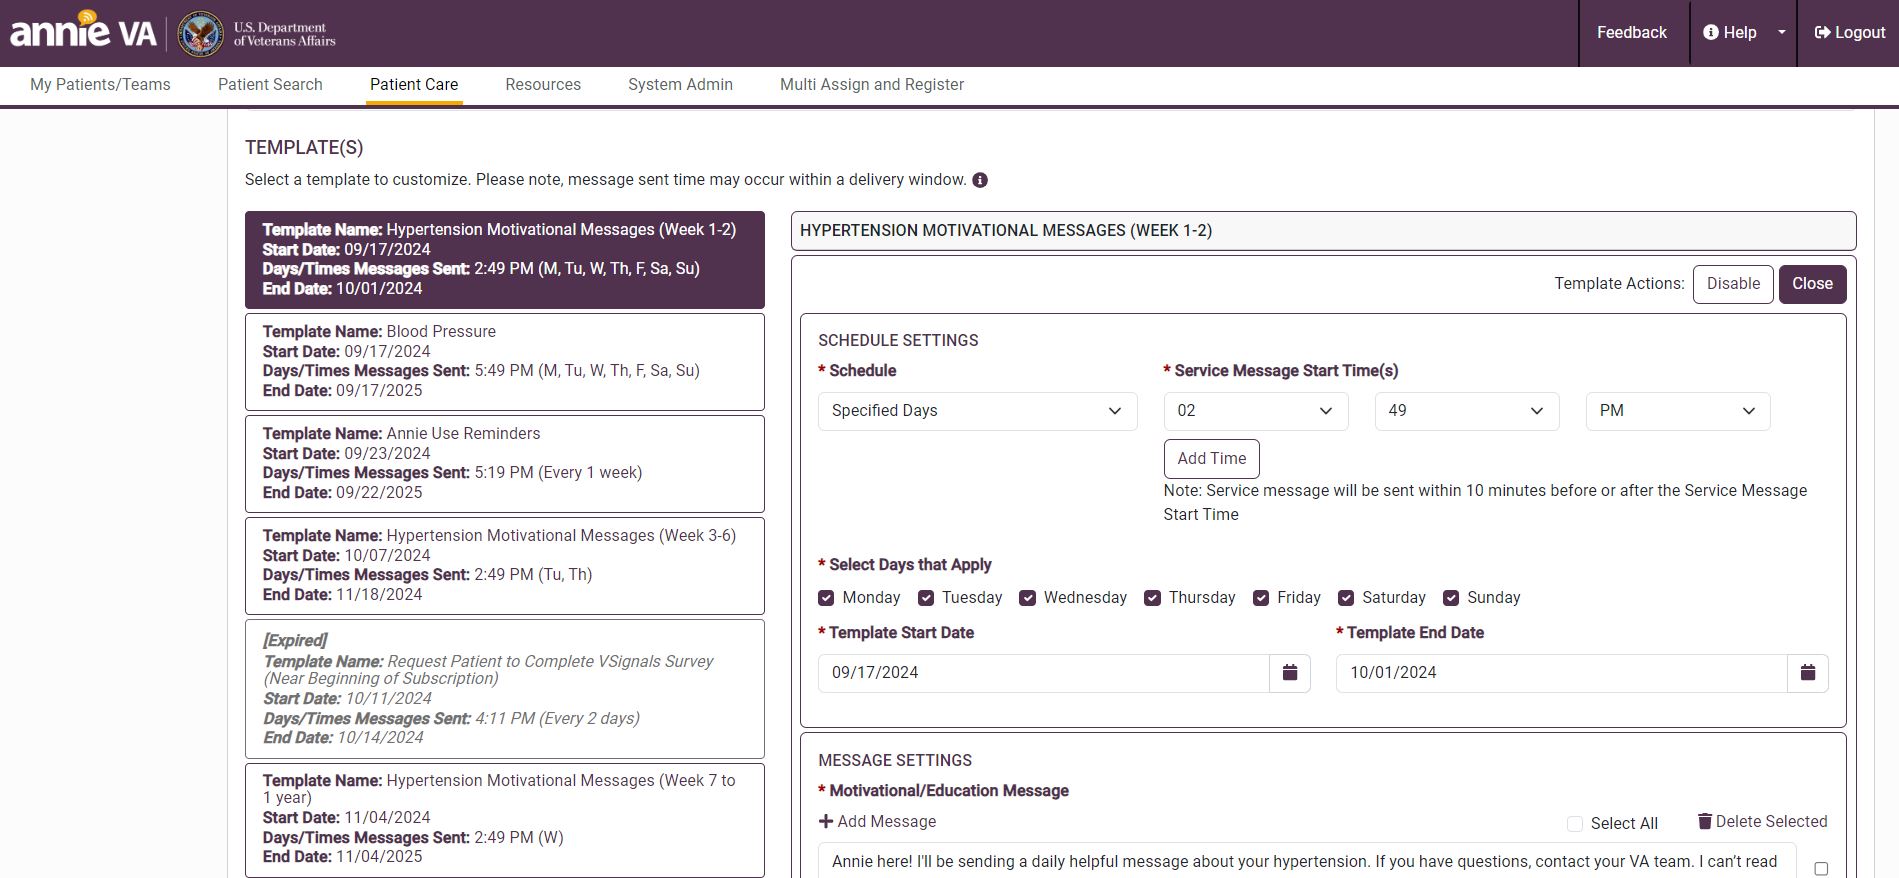Click the Monday day label
Image resolution: width=1899 pixels, height=878 pixels.
tap(871, 598)
